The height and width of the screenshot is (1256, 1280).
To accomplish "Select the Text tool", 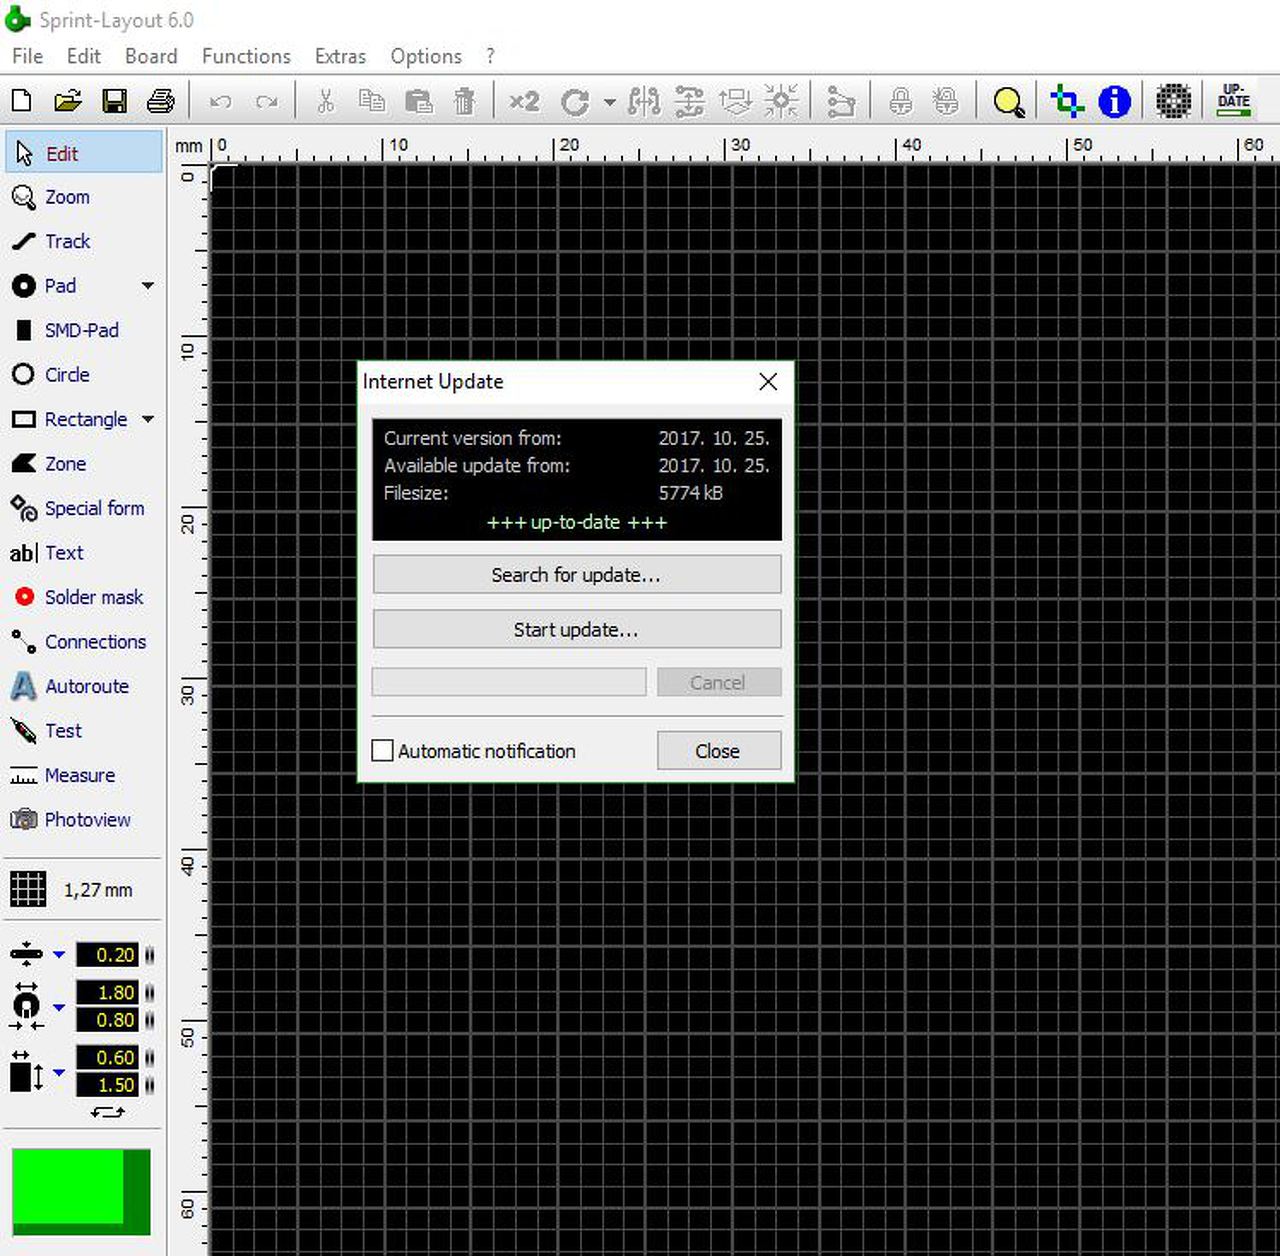I will (84, 553).
